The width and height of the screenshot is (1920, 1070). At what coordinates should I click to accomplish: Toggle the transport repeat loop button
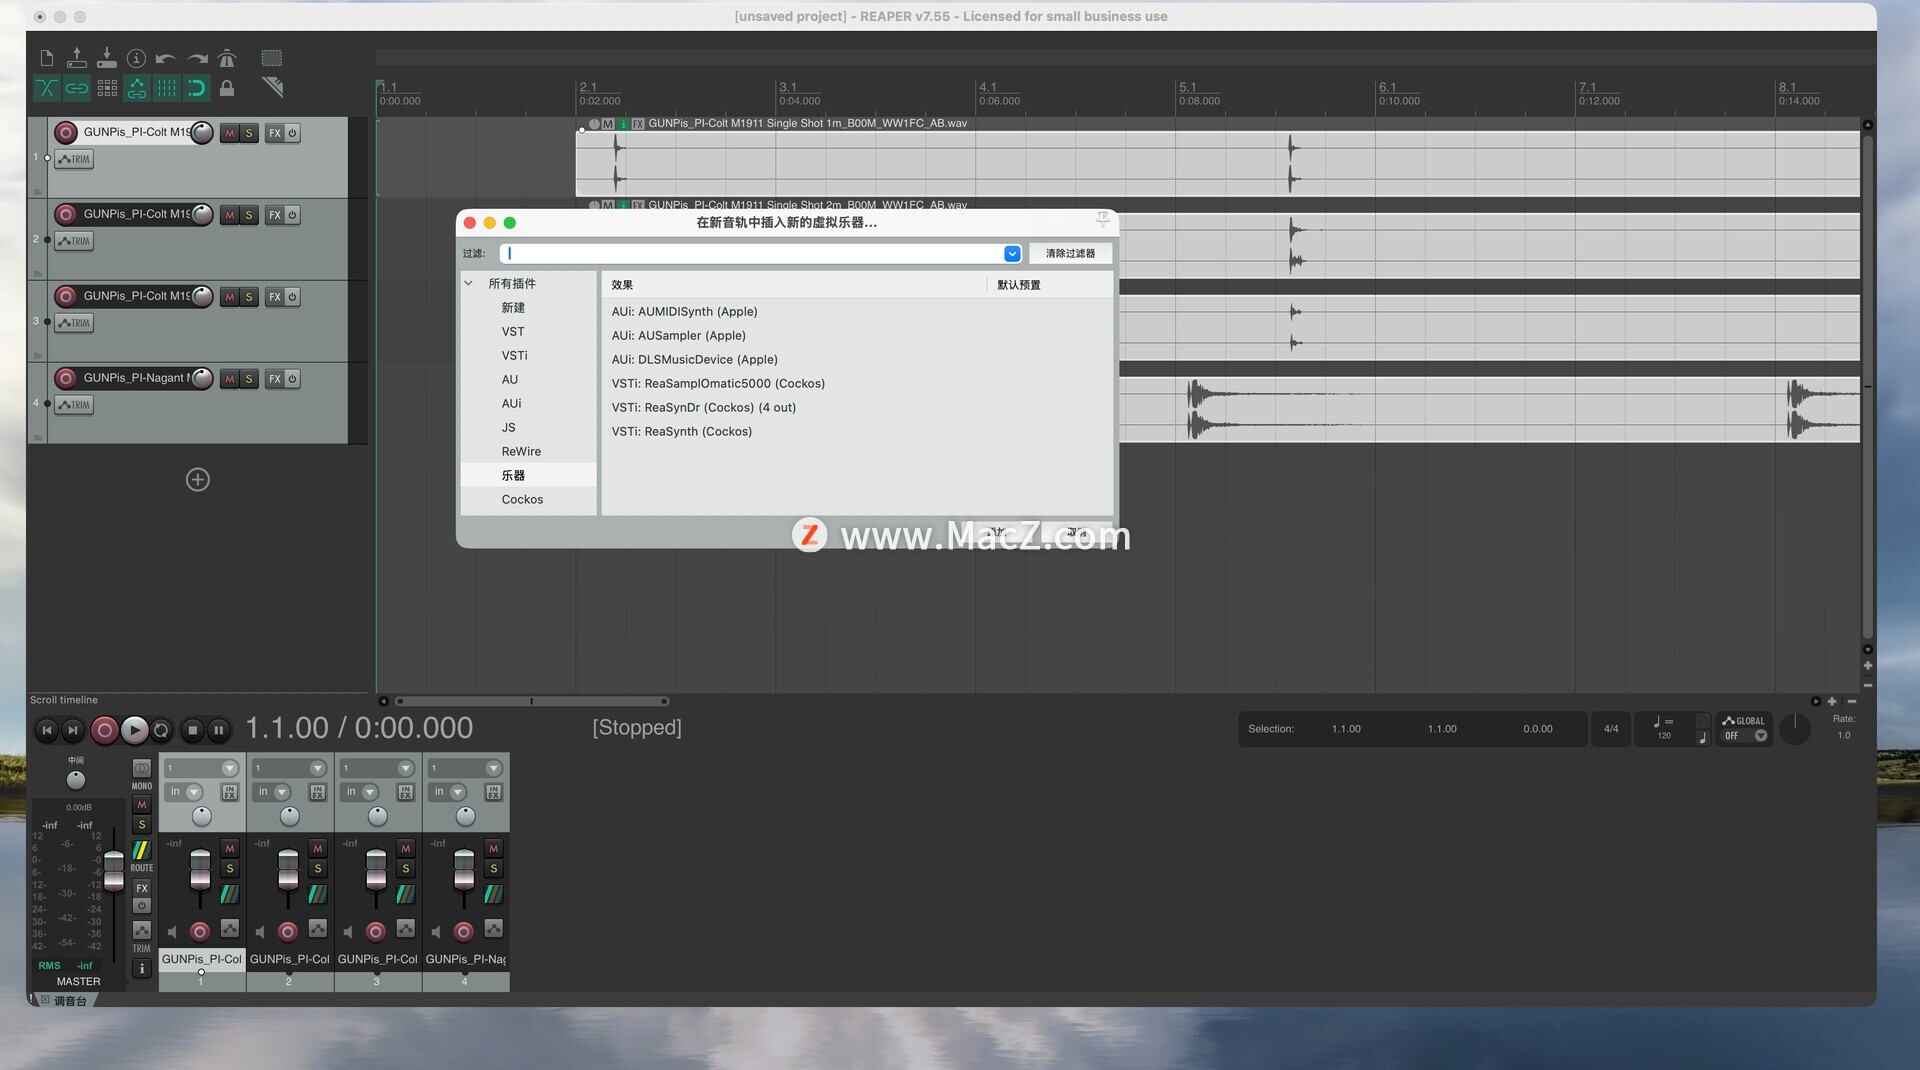click(161, 730)
